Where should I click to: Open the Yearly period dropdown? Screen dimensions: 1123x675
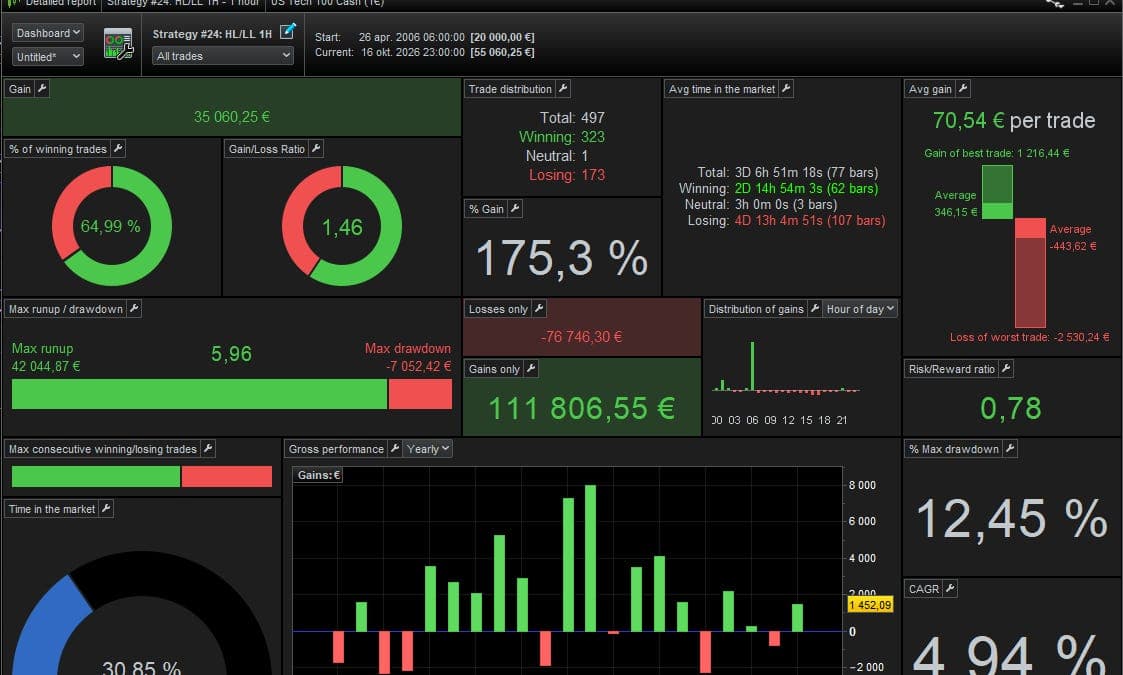(x=428, y=449)
